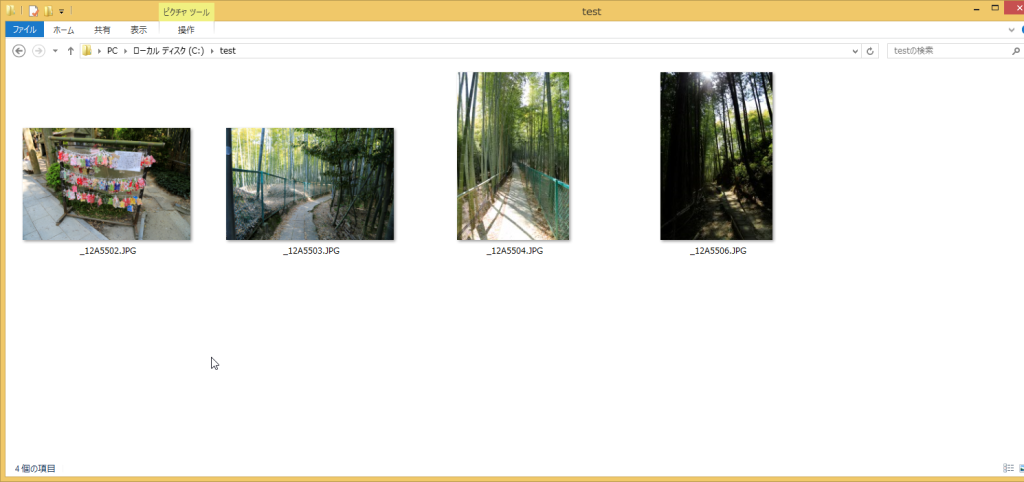Switch to the ホーム ribbon tab
The width and height of the screenshot is (1024, 482).
click(64, 29)
